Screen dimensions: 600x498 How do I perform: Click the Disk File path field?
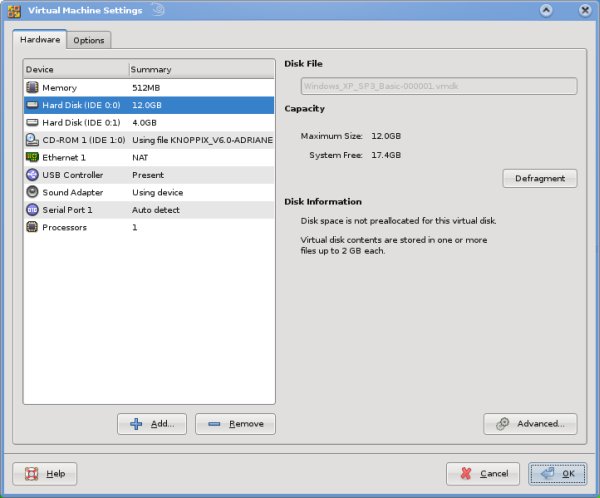(439, 86)
